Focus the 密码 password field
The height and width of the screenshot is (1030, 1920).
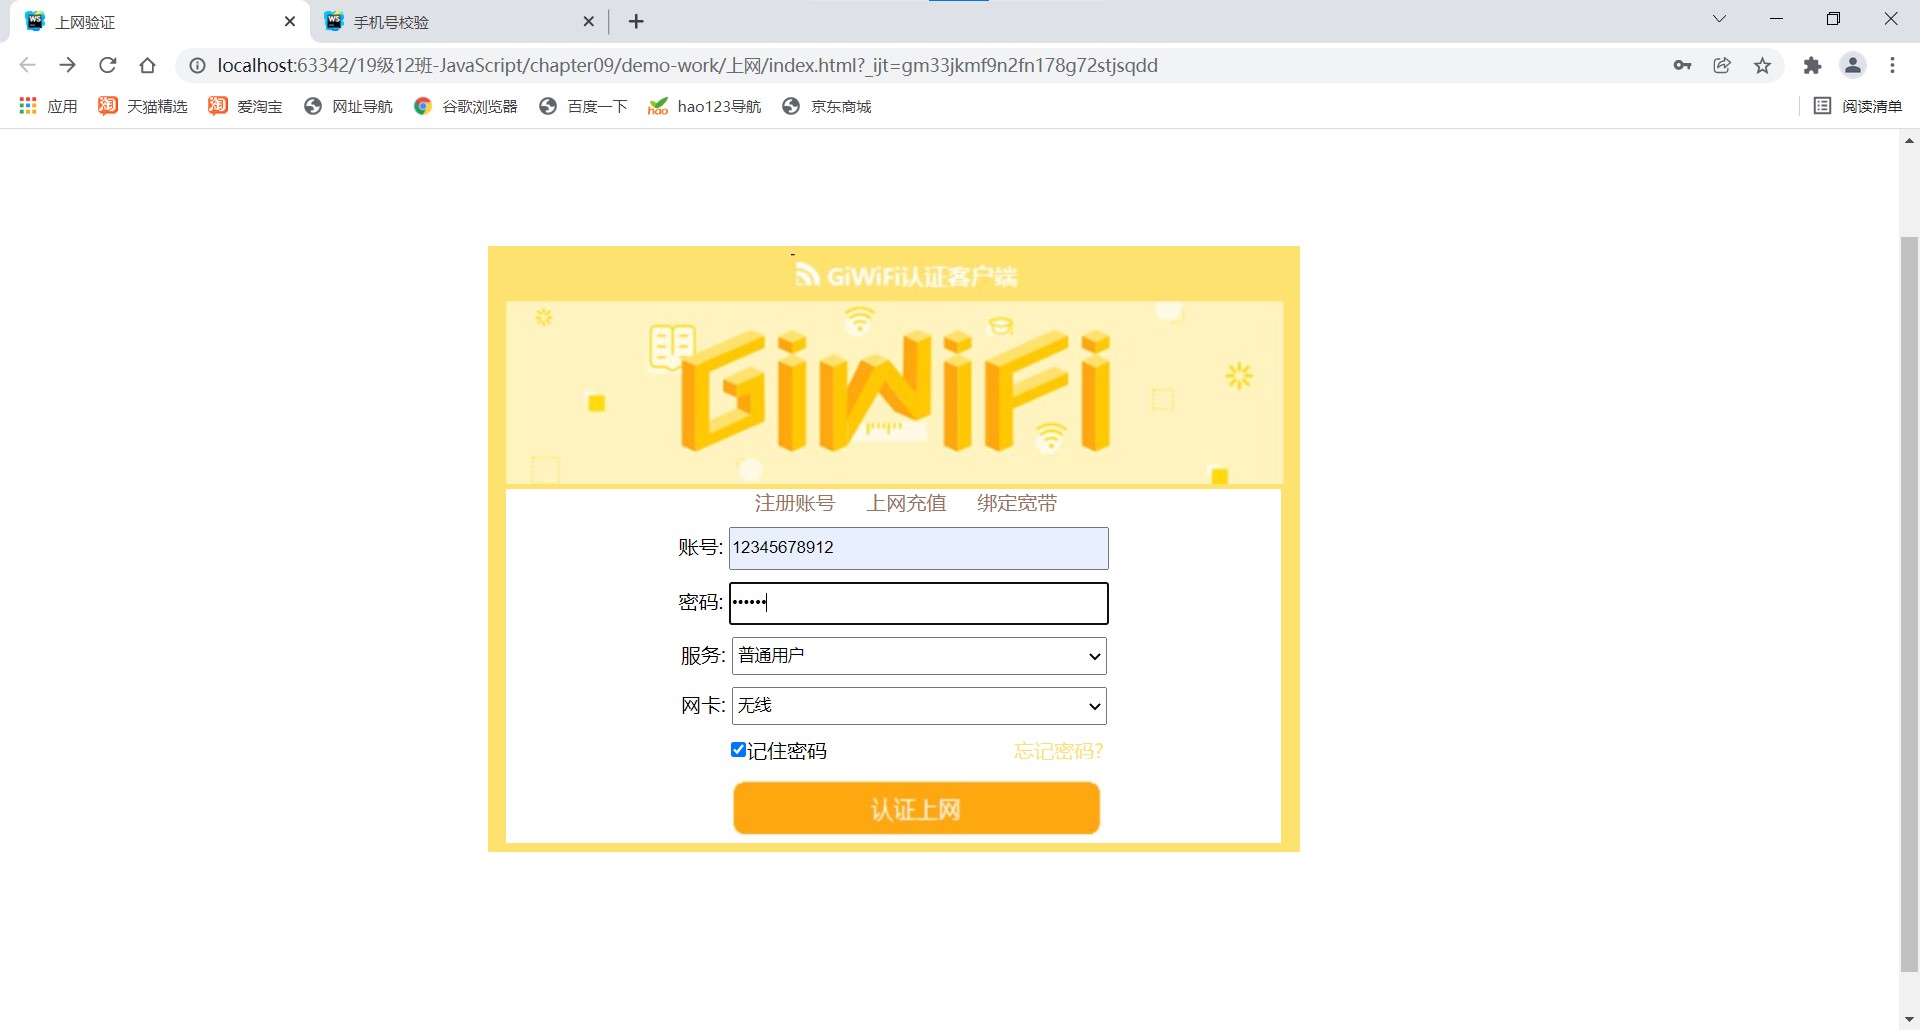point(919,603)
